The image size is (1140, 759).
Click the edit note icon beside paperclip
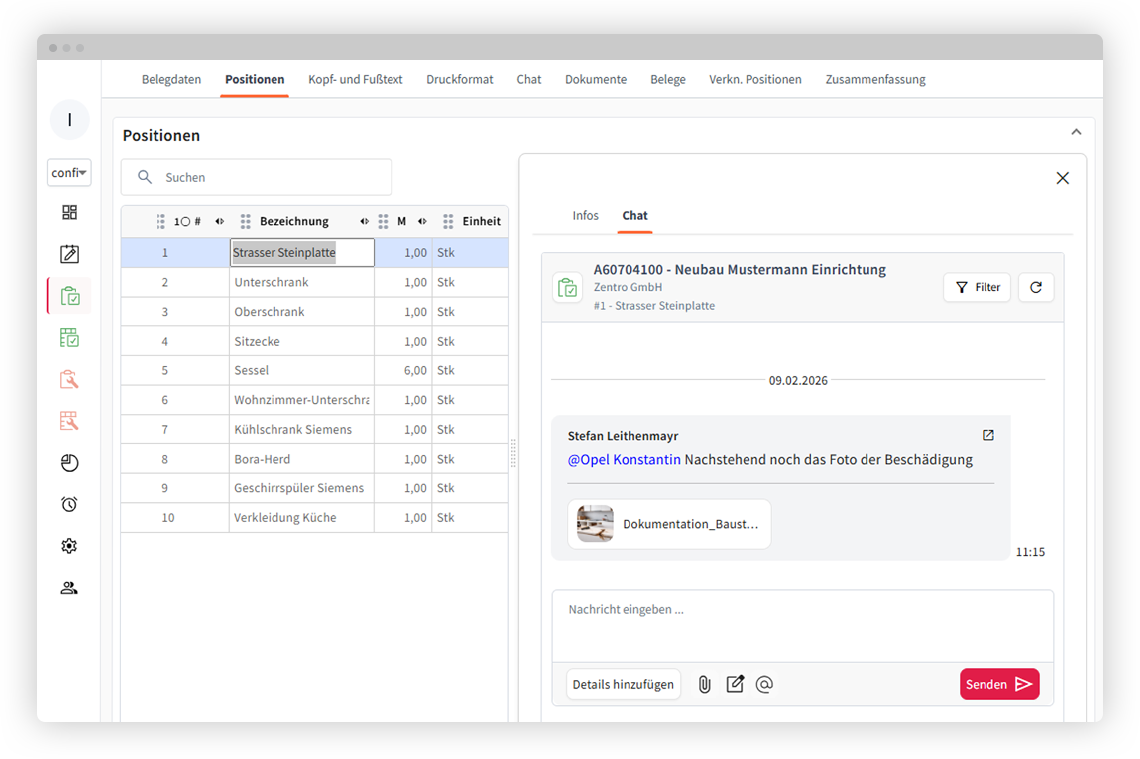click(x=735, y=685)
